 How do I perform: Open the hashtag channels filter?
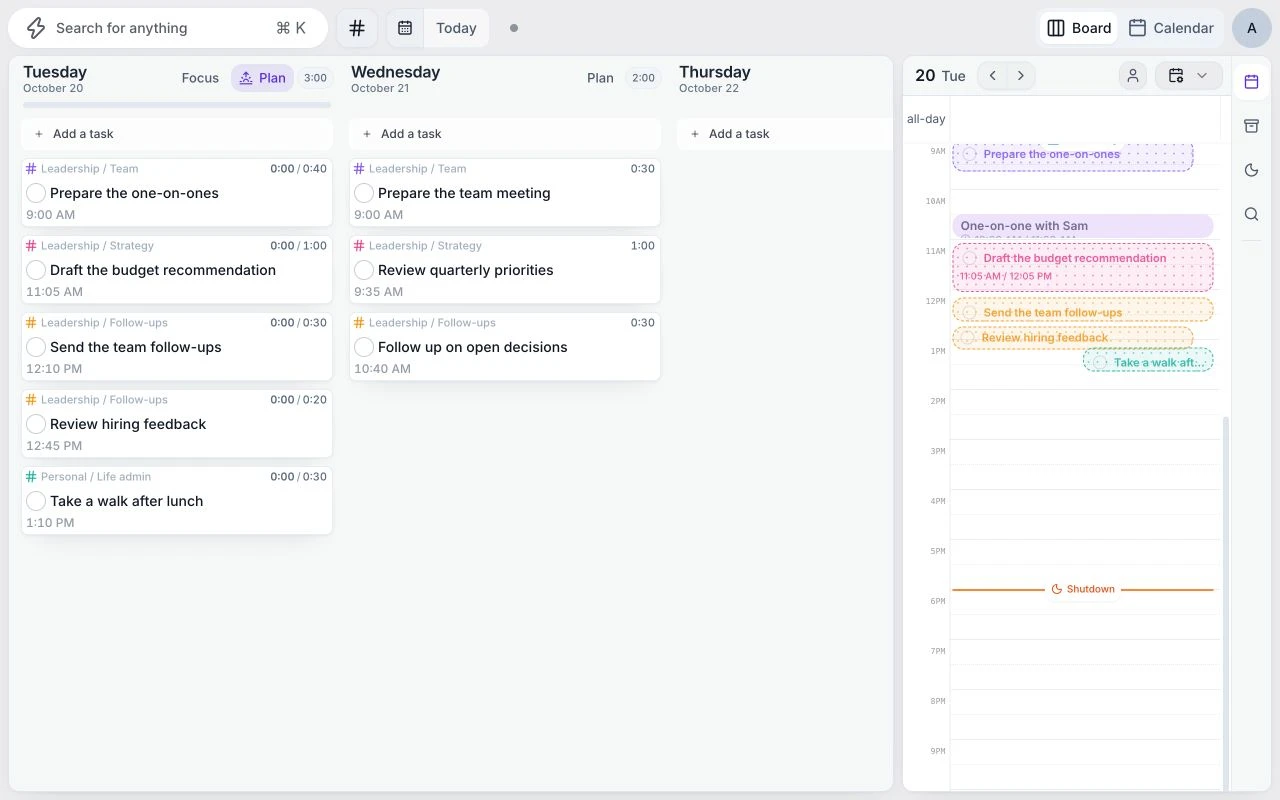point(357,28)
